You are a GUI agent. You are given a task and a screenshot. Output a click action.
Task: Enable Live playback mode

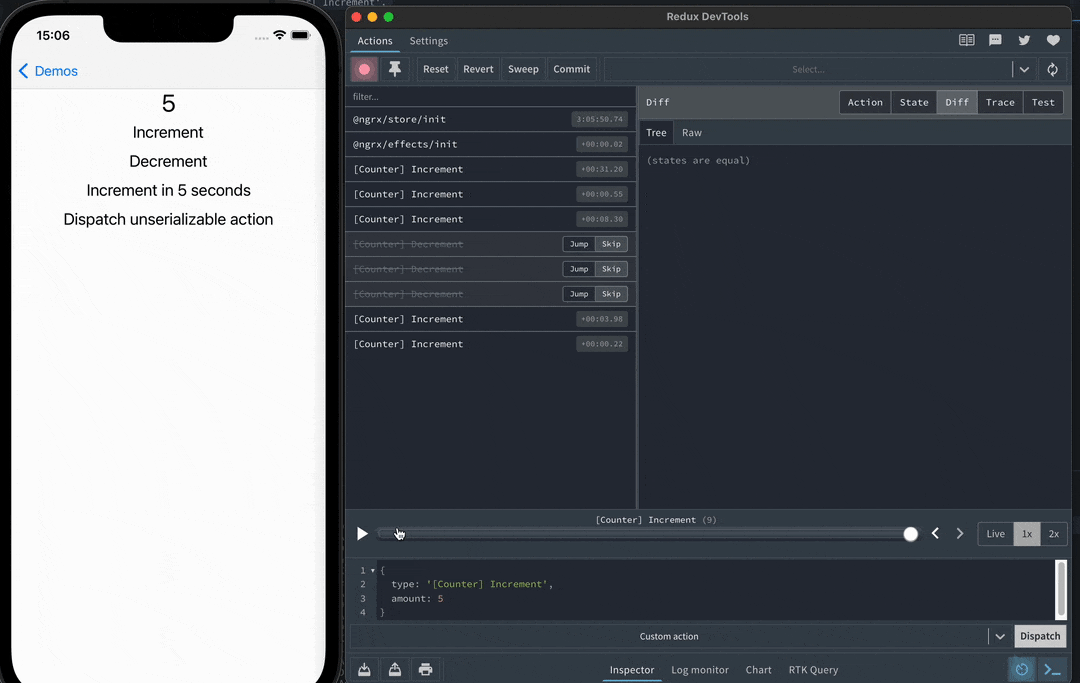coord(995,534)
